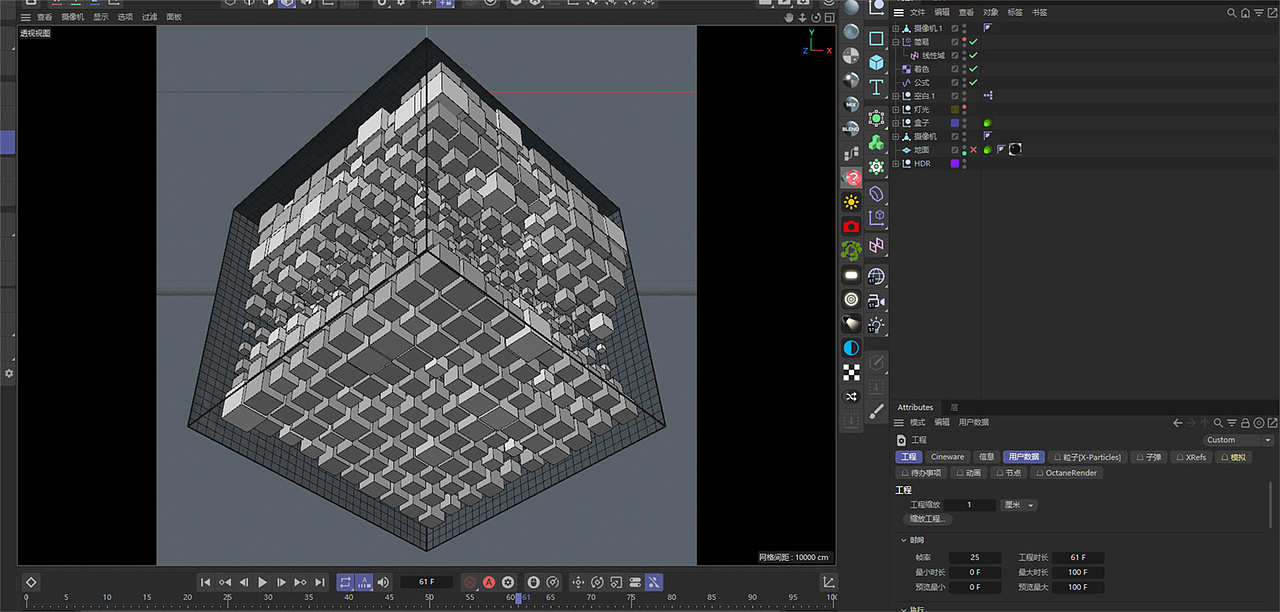Viewport: 1280px width, 612px height.
Task: Switch to the 层 tab beside Attributes
Action: pyautogui.click(x=954, y=407)
